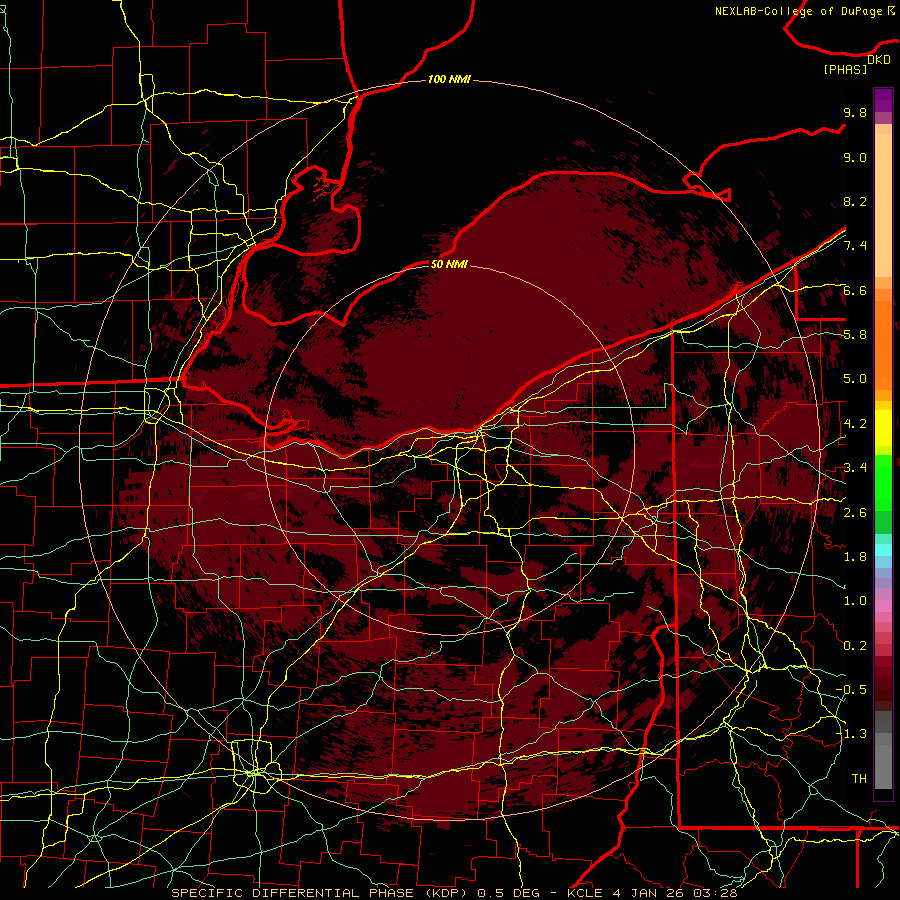This screenshot has width=900, height=900.
Task: Click the 1.8 scale value
Action: point(855,557)
